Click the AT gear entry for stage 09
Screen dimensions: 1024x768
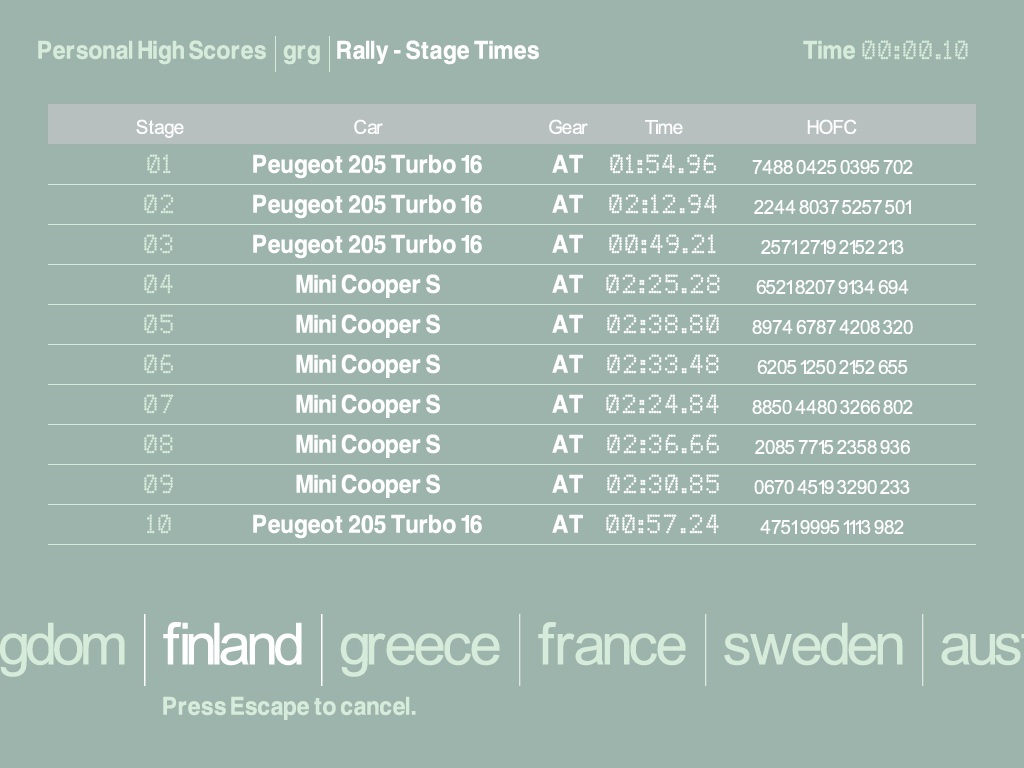[567, 485]
